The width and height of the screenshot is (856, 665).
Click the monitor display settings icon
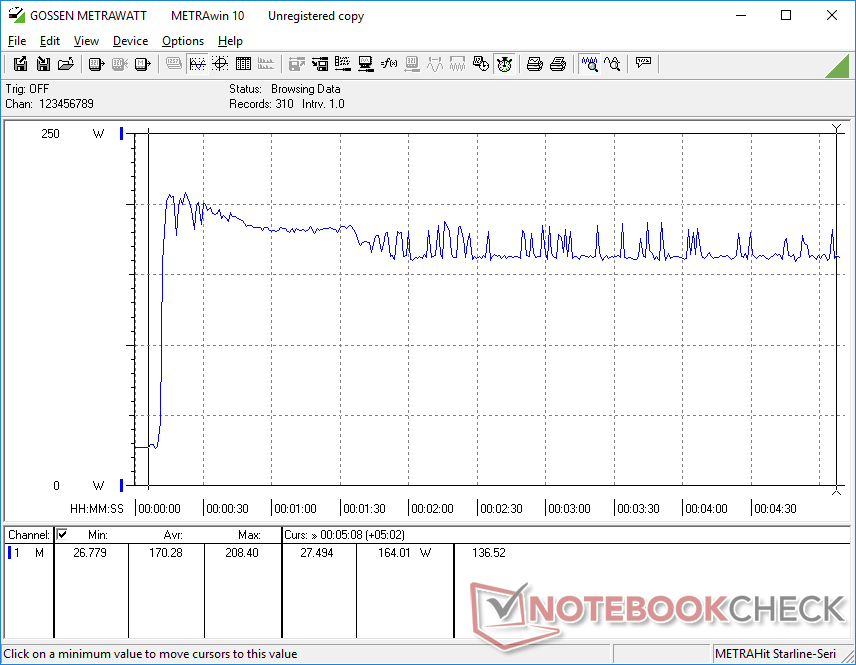(365, 64)
